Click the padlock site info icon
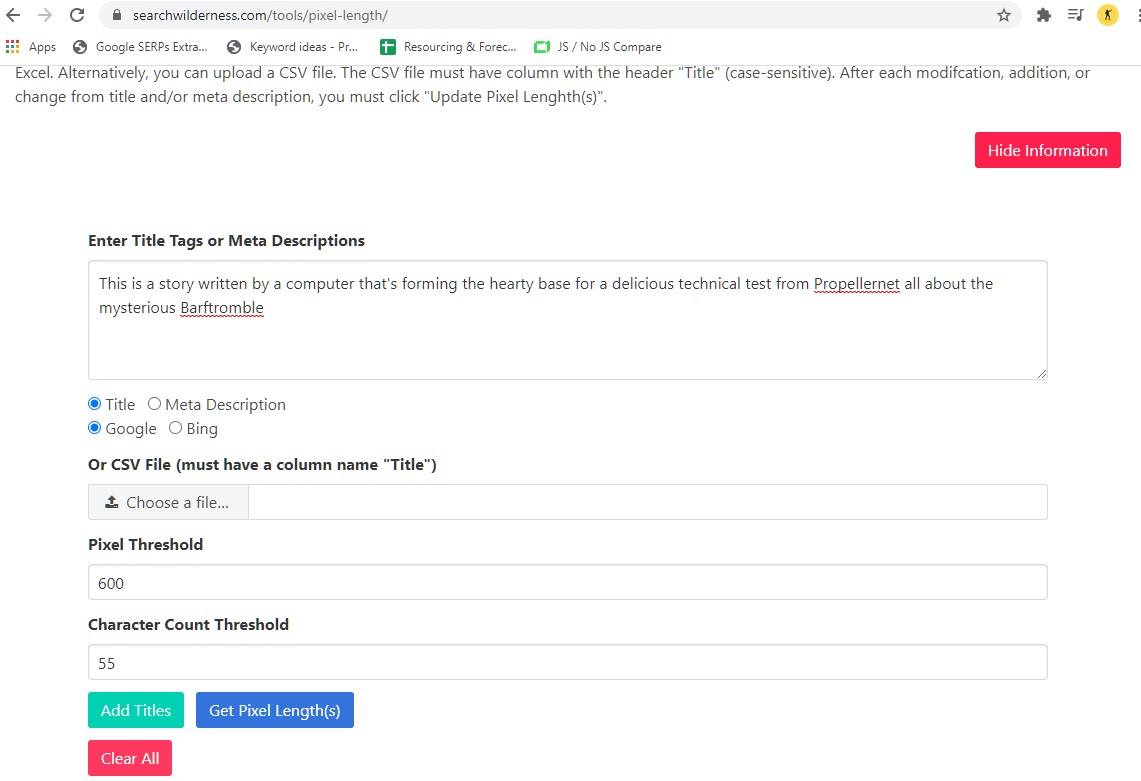Screen dimensions: 1141x781 [x=116, y=15]
